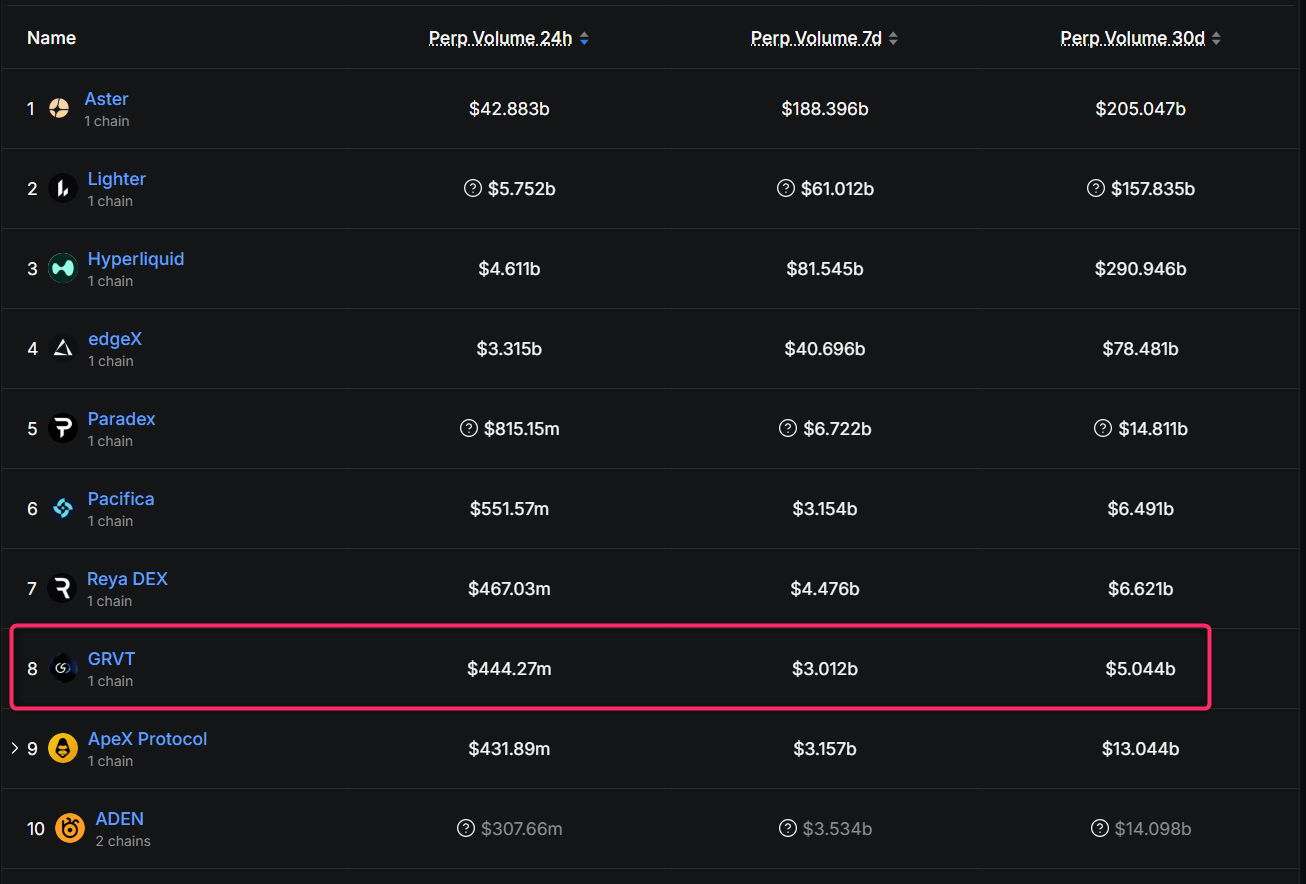Click the edgeX triangle logo icon
Image resolution: width=1306 pixels, height=884 pixels.
pos(62,348)
